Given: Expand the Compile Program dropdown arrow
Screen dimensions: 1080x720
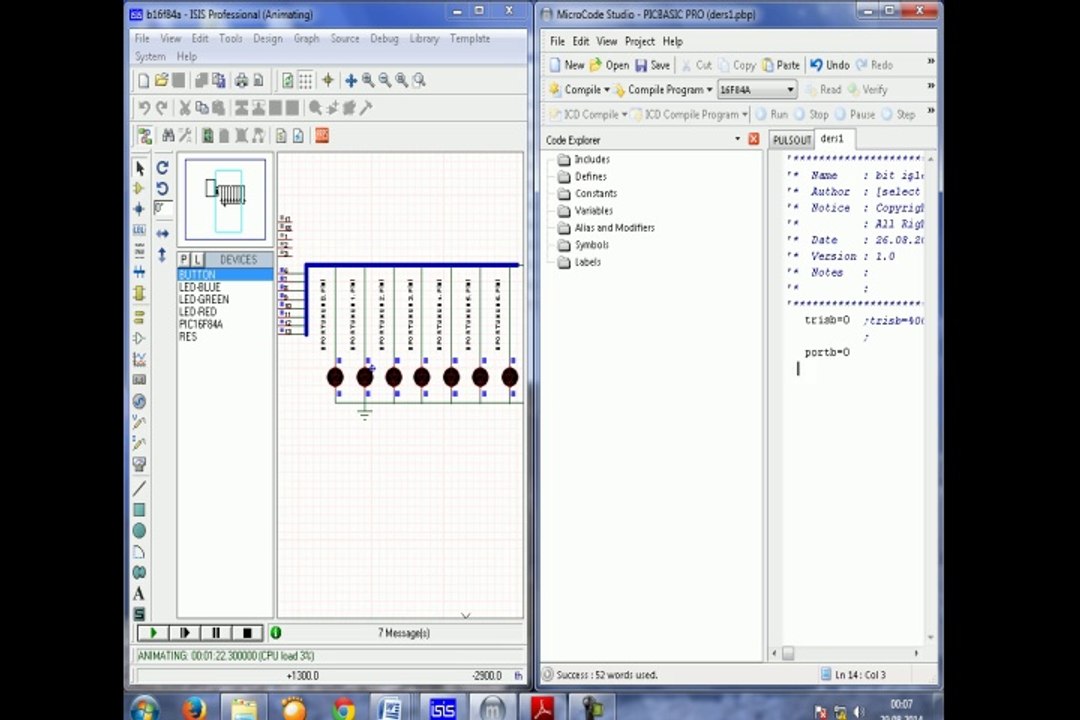Looking at the screenshot, I should pyautogui.click(x=709, y=90).
